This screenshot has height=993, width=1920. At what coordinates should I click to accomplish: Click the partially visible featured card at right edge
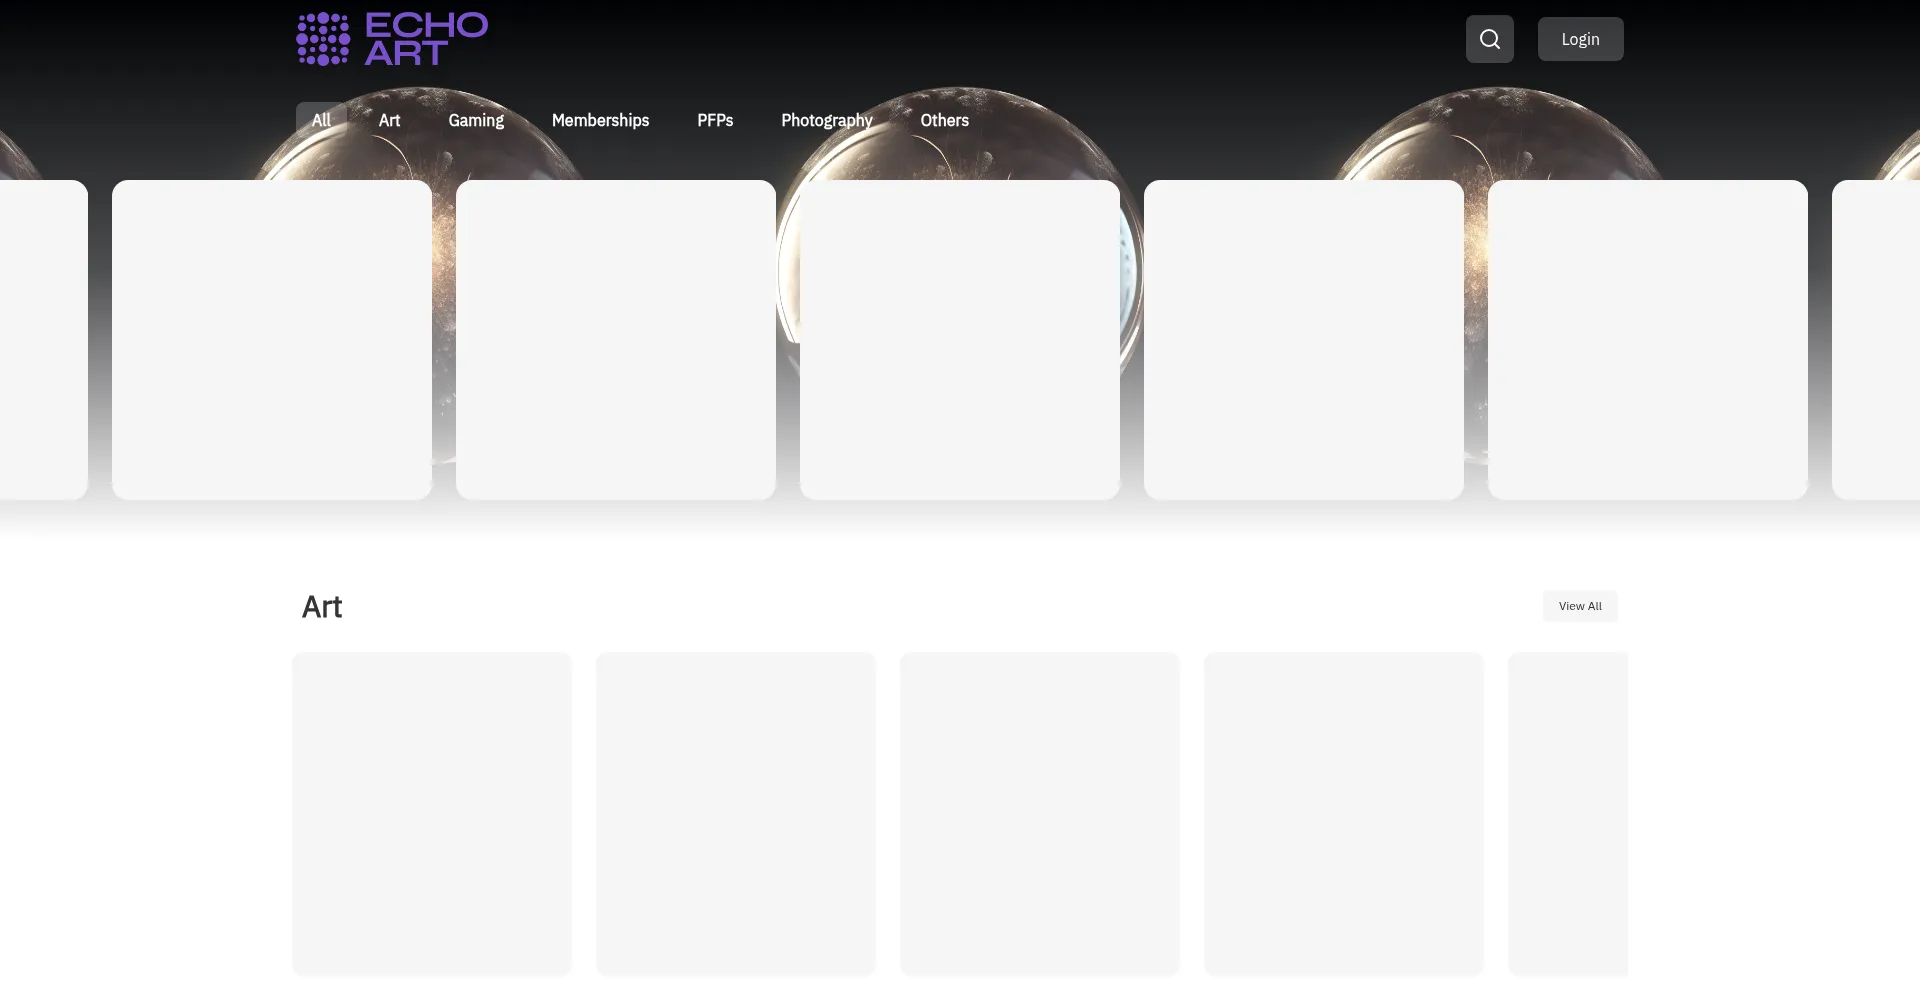coord(1875,340)
